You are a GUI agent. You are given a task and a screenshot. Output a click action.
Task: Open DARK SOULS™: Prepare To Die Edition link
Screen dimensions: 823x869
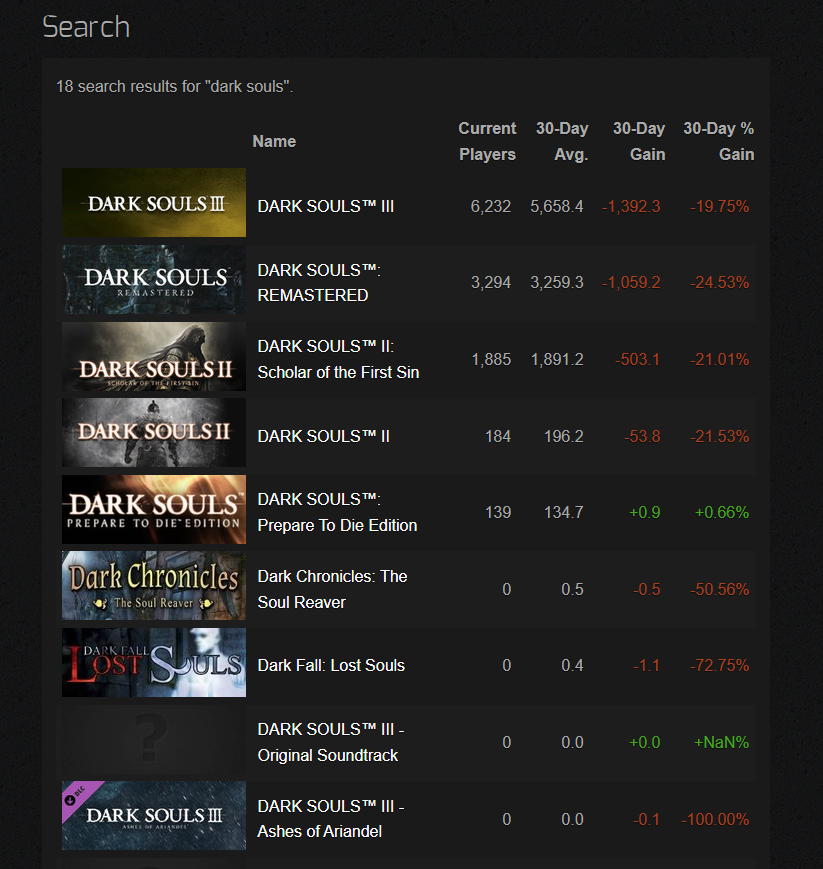coord(337,512)
